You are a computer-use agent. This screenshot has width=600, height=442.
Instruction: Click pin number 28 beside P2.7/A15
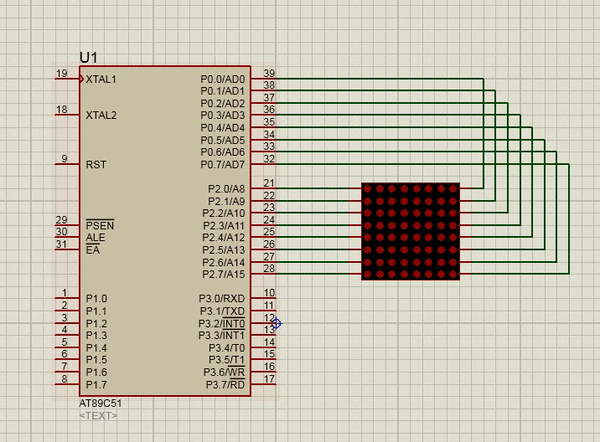tap(269, 268)
